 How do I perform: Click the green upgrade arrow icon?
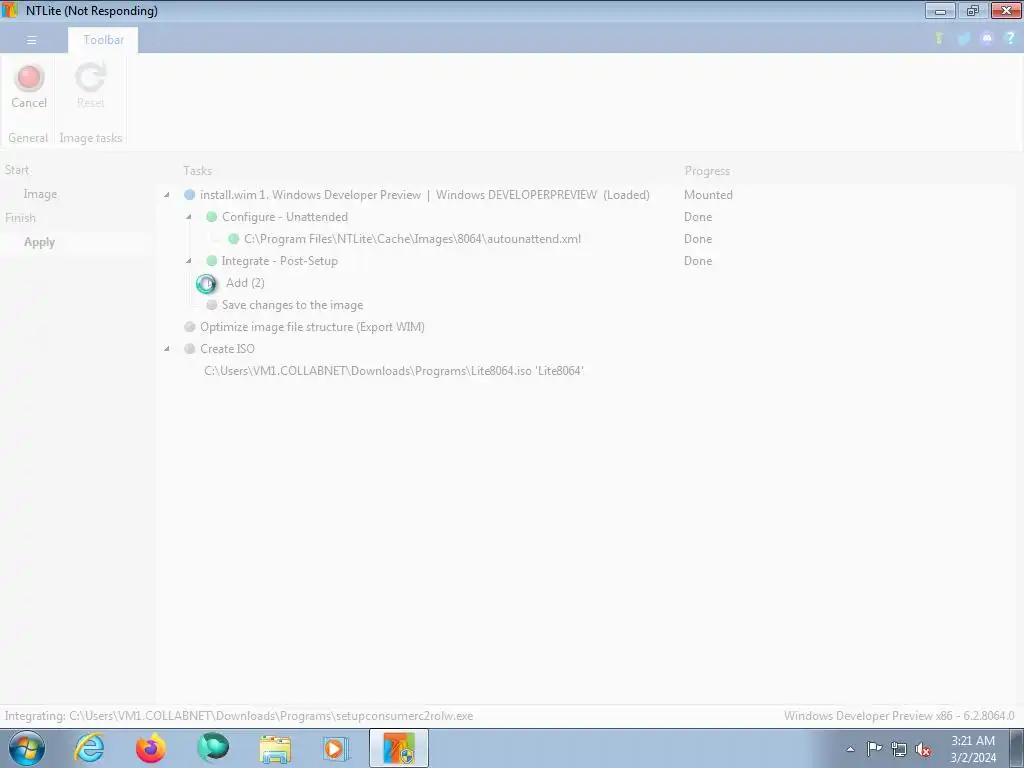(x=939, y=39)
